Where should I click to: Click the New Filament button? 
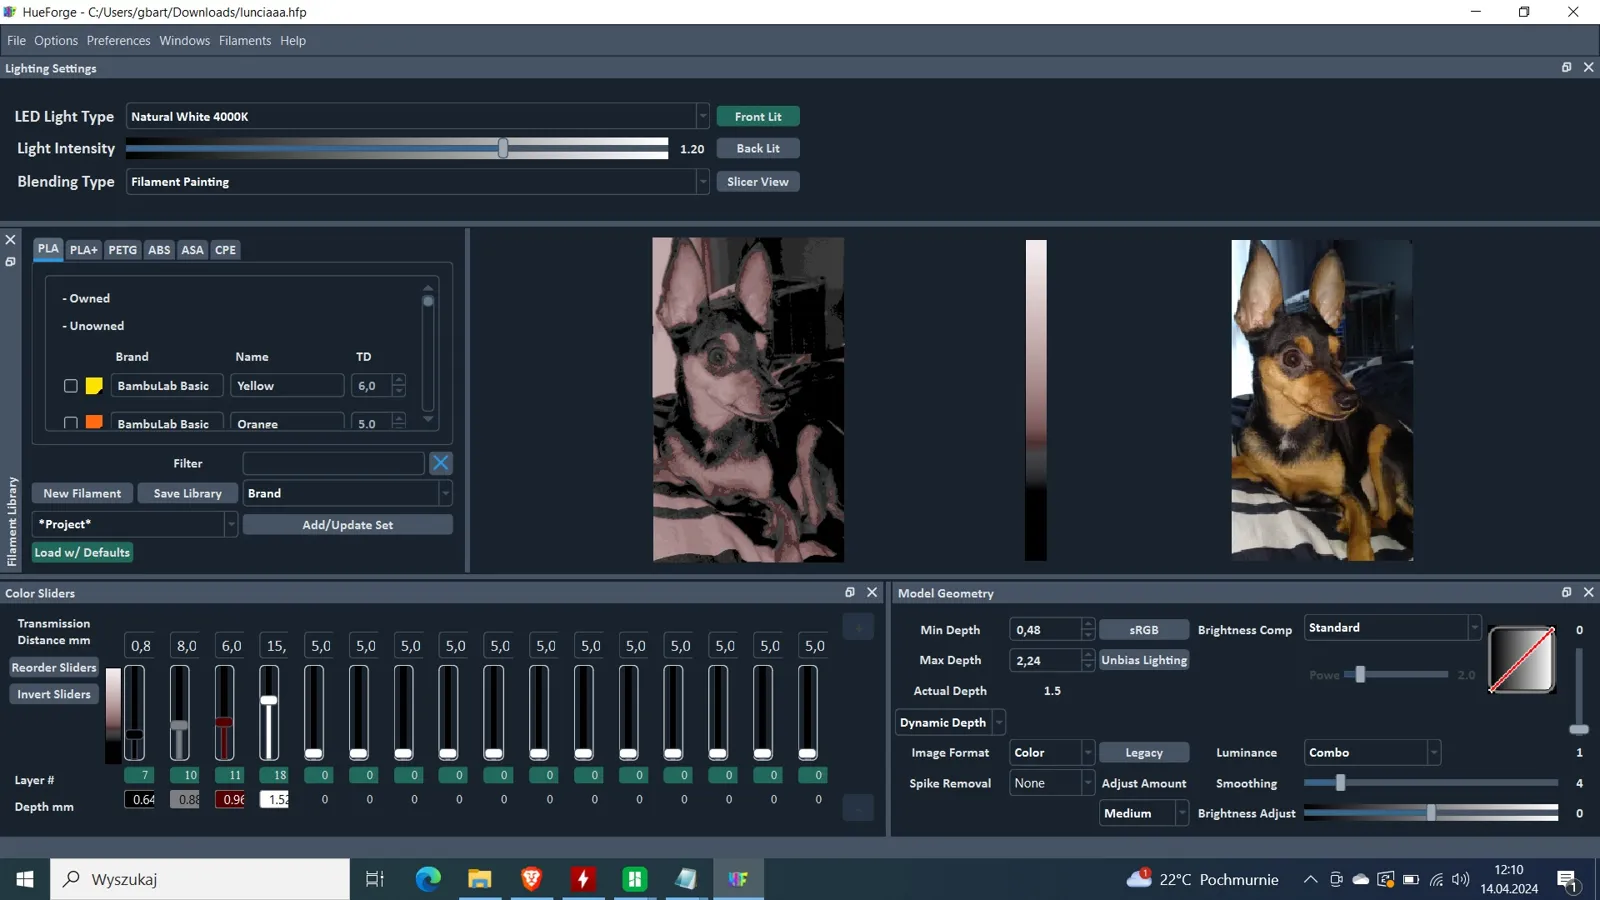[82, 493]
